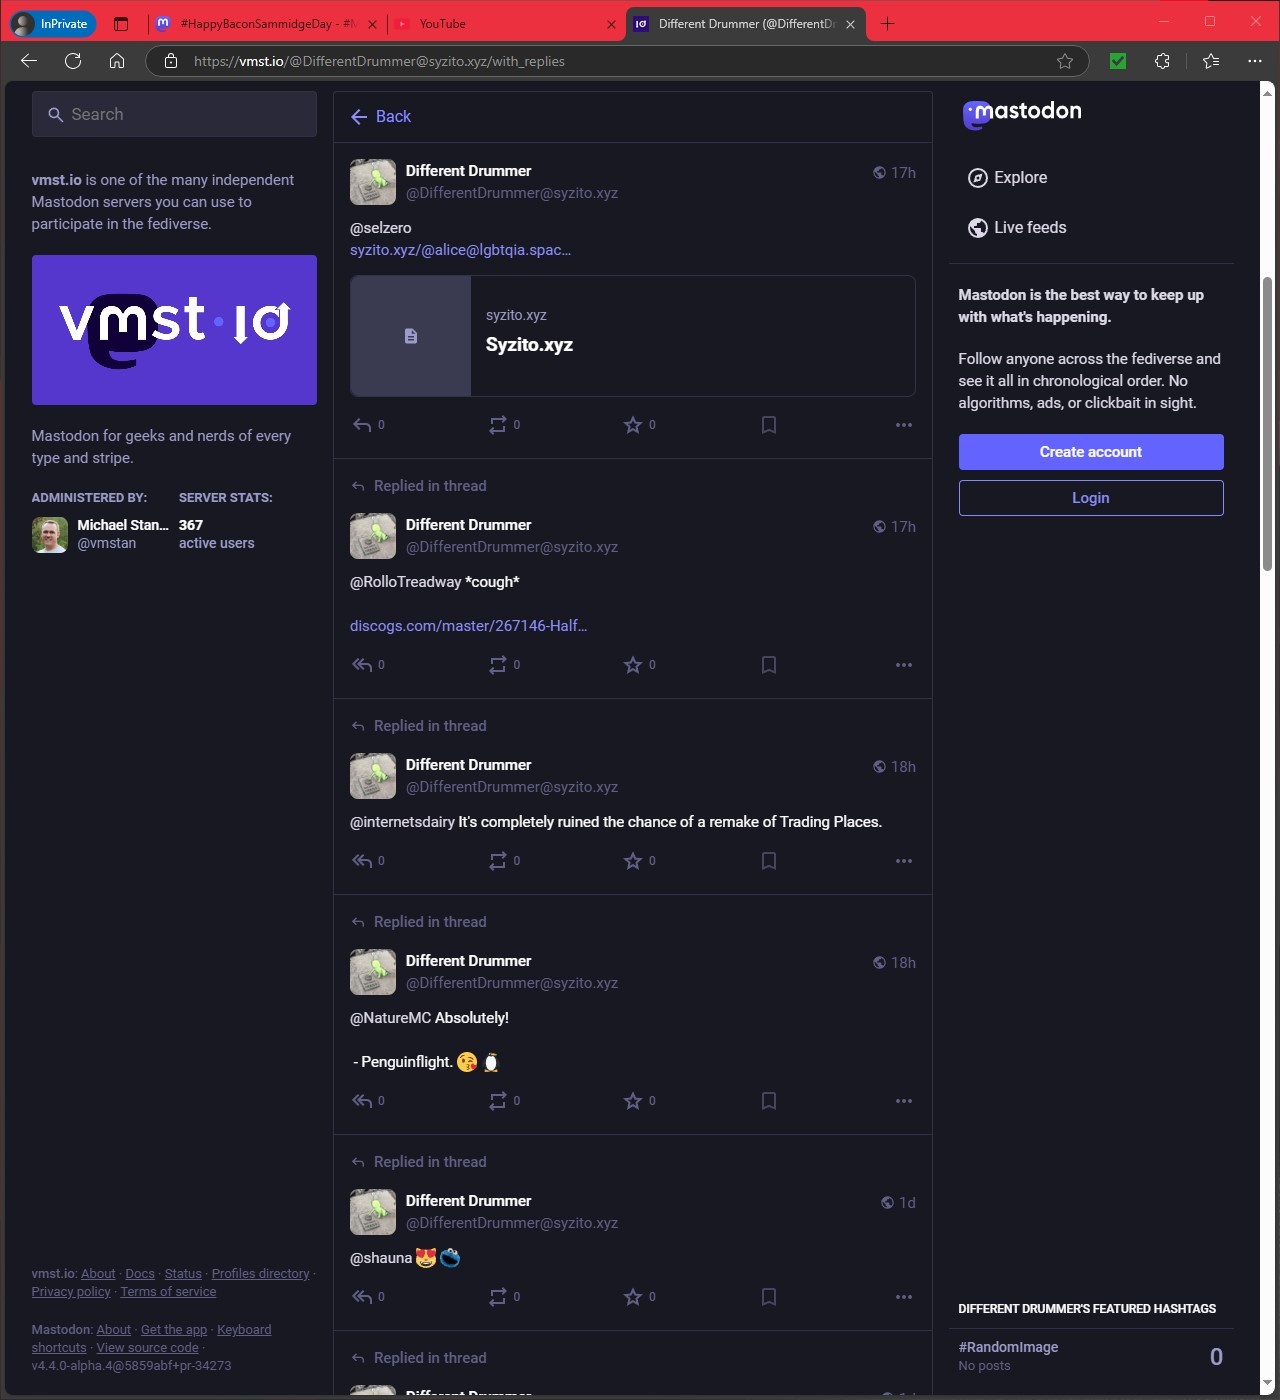Open more menu on discogs link post
1280x1400 pixels.
pyautogui.click(x=903, y=665)
